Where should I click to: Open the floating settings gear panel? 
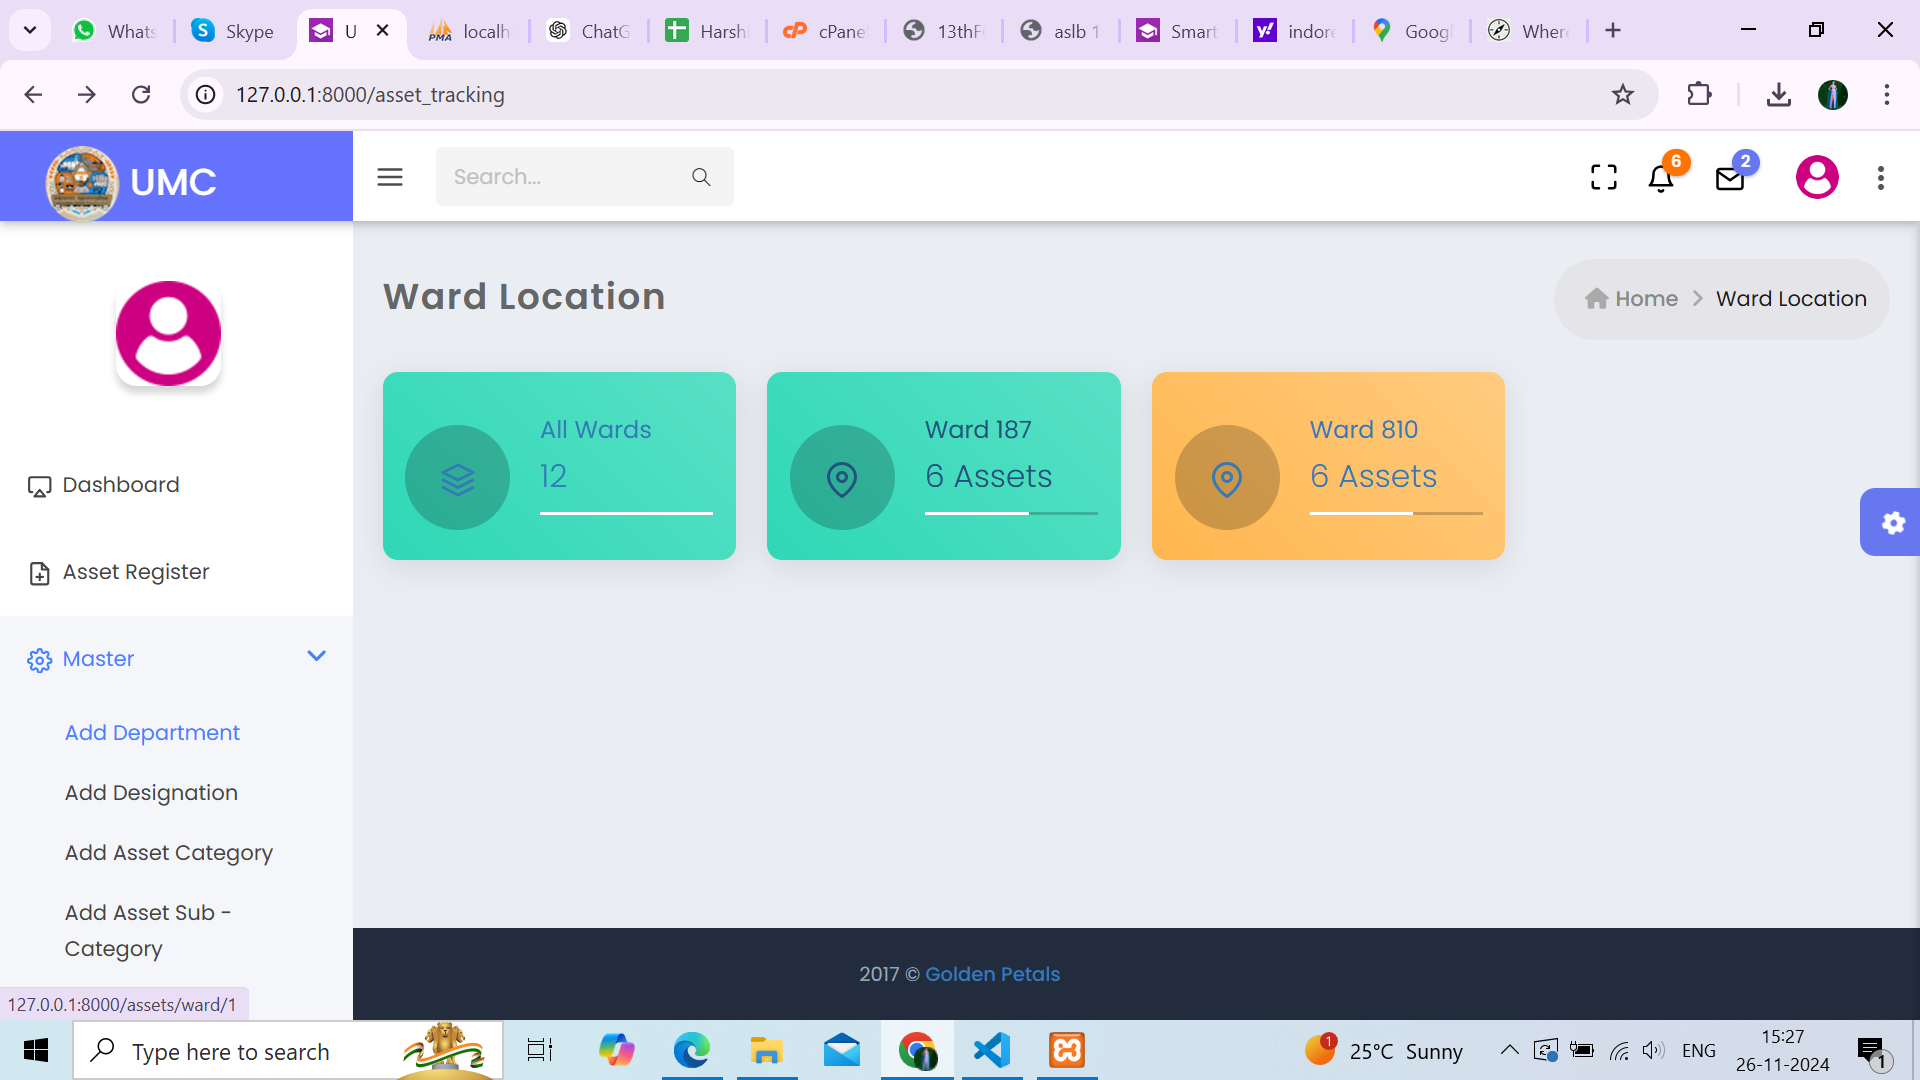tap(1892, 522)
